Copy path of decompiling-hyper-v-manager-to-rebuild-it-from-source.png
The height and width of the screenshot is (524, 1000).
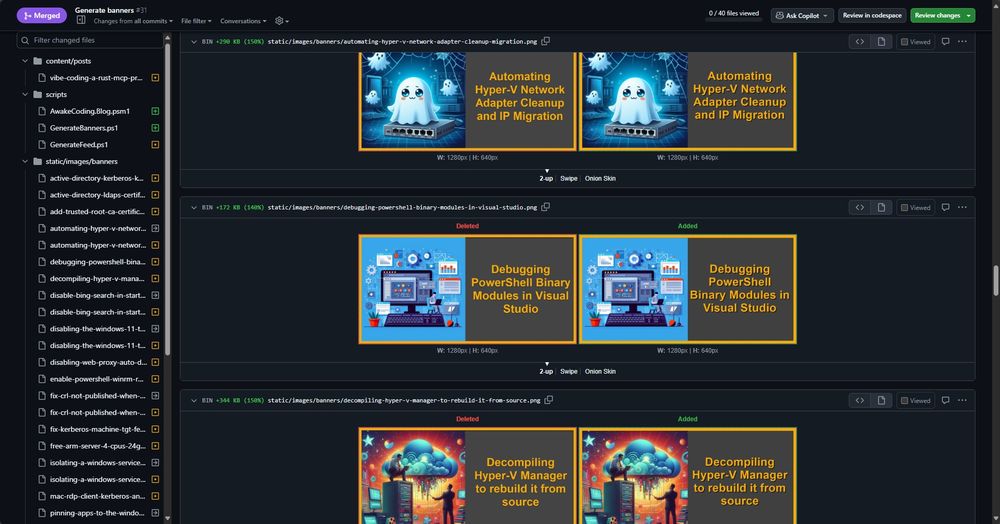pos(548,400)
